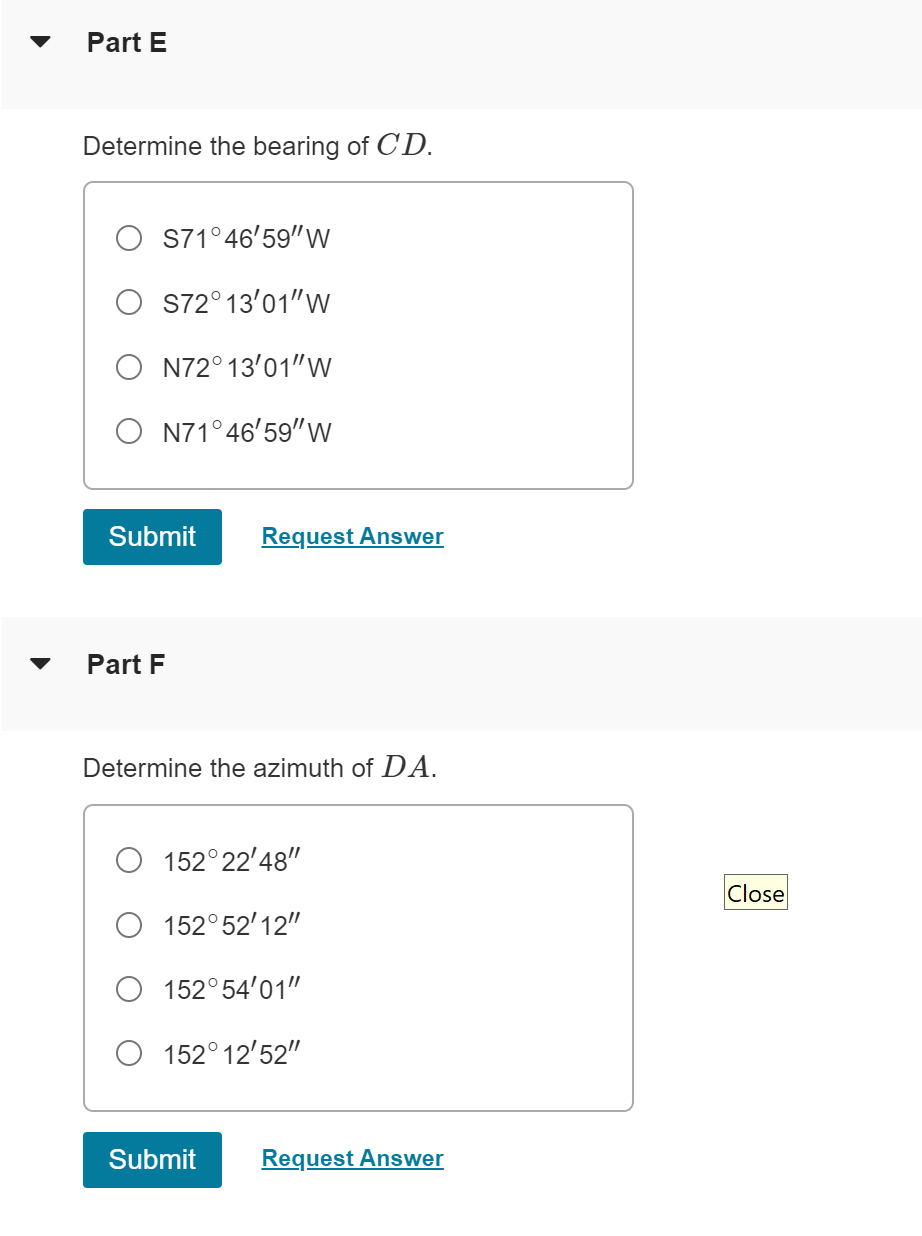The height and width of the screenshot is (1236, 922).
Task: Click the disclosure triangle next to Part E
Action: [38, 42]
